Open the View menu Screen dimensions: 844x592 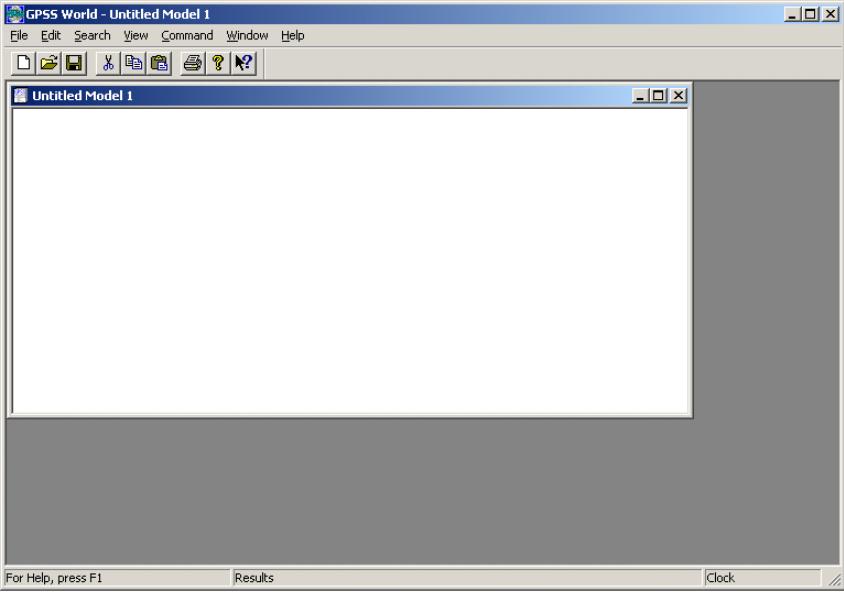[x=136, y=36]
